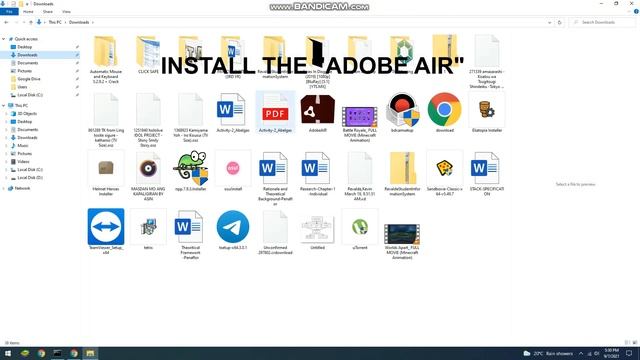Expand Music under This PC
Viewport: 640px width, 360px height.
7,146
